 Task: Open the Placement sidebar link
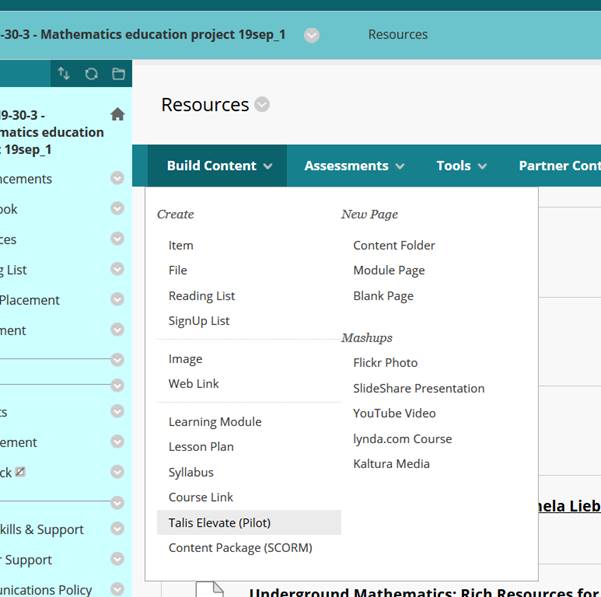(30, 300)
